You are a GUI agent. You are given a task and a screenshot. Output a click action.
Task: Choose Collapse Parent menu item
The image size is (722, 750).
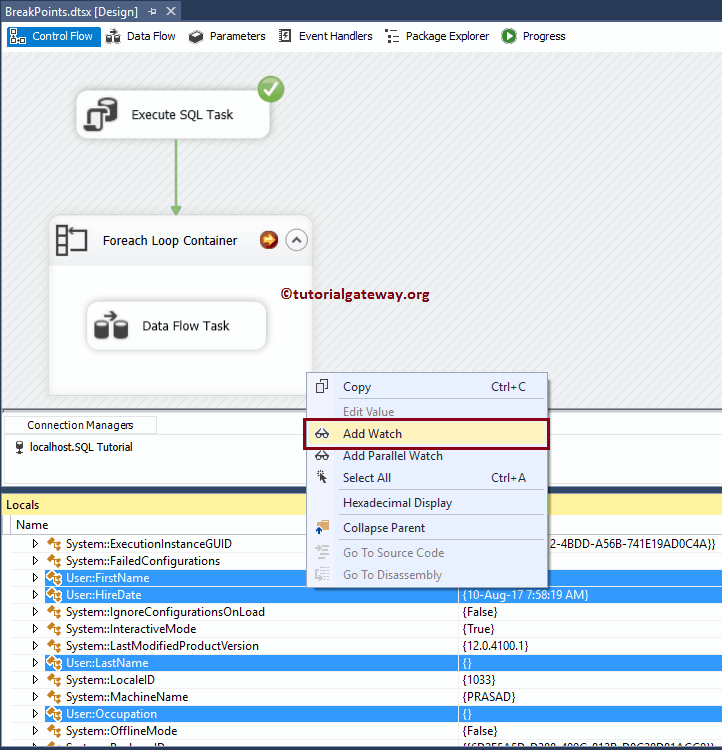427,528
